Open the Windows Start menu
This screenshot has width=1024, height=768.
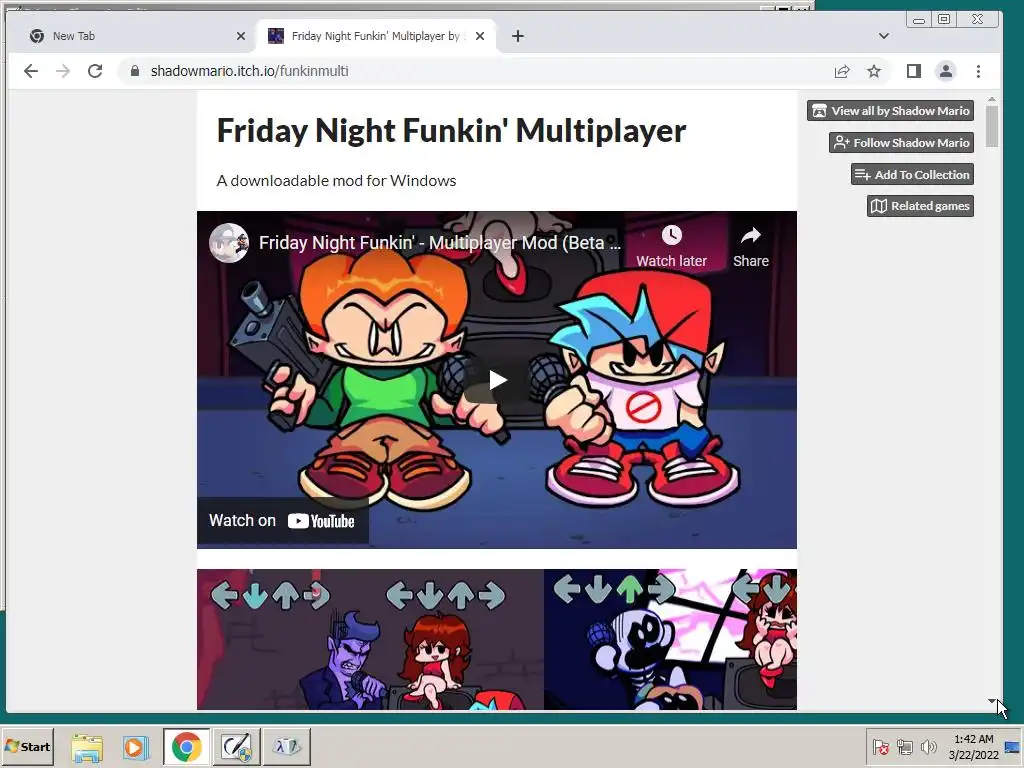(x=27, y=746)
